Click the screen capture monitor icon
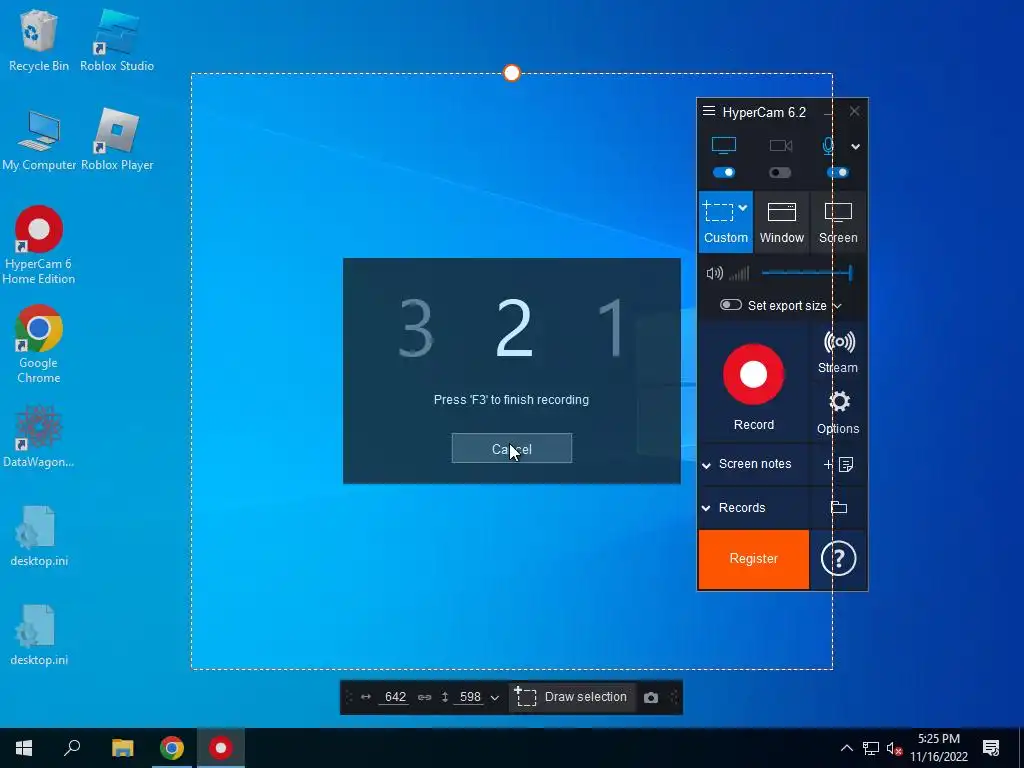This screenshot has width=1024, height=768. point(724,145)
